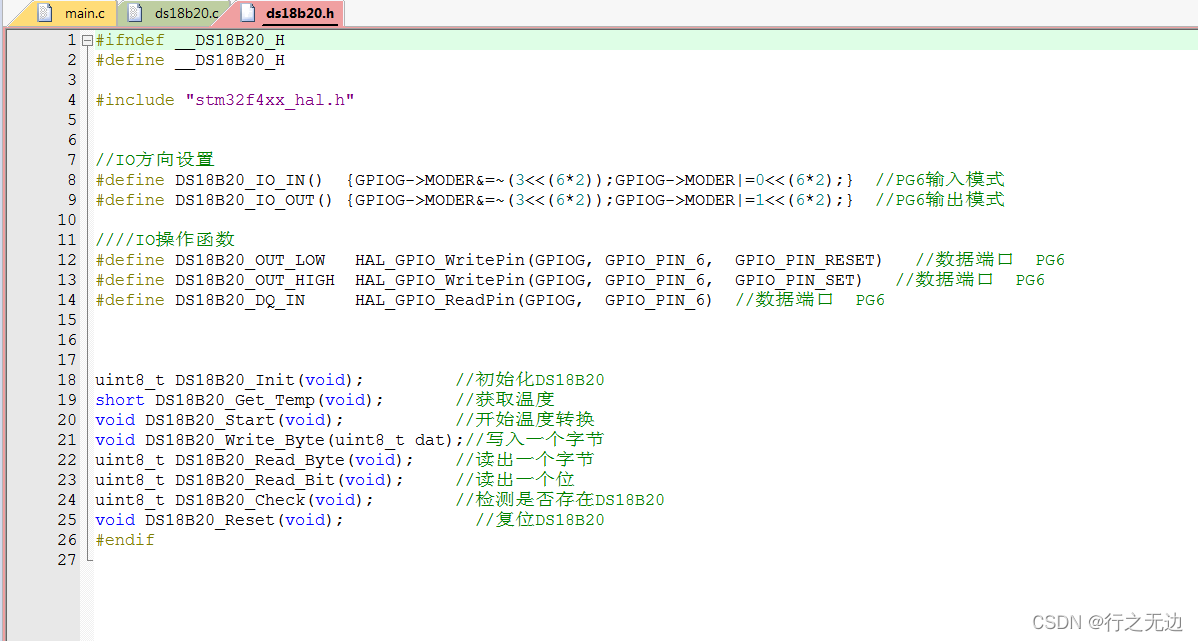
Task: Click the ////IO操作函数 comment
Action: click(165, 240)
